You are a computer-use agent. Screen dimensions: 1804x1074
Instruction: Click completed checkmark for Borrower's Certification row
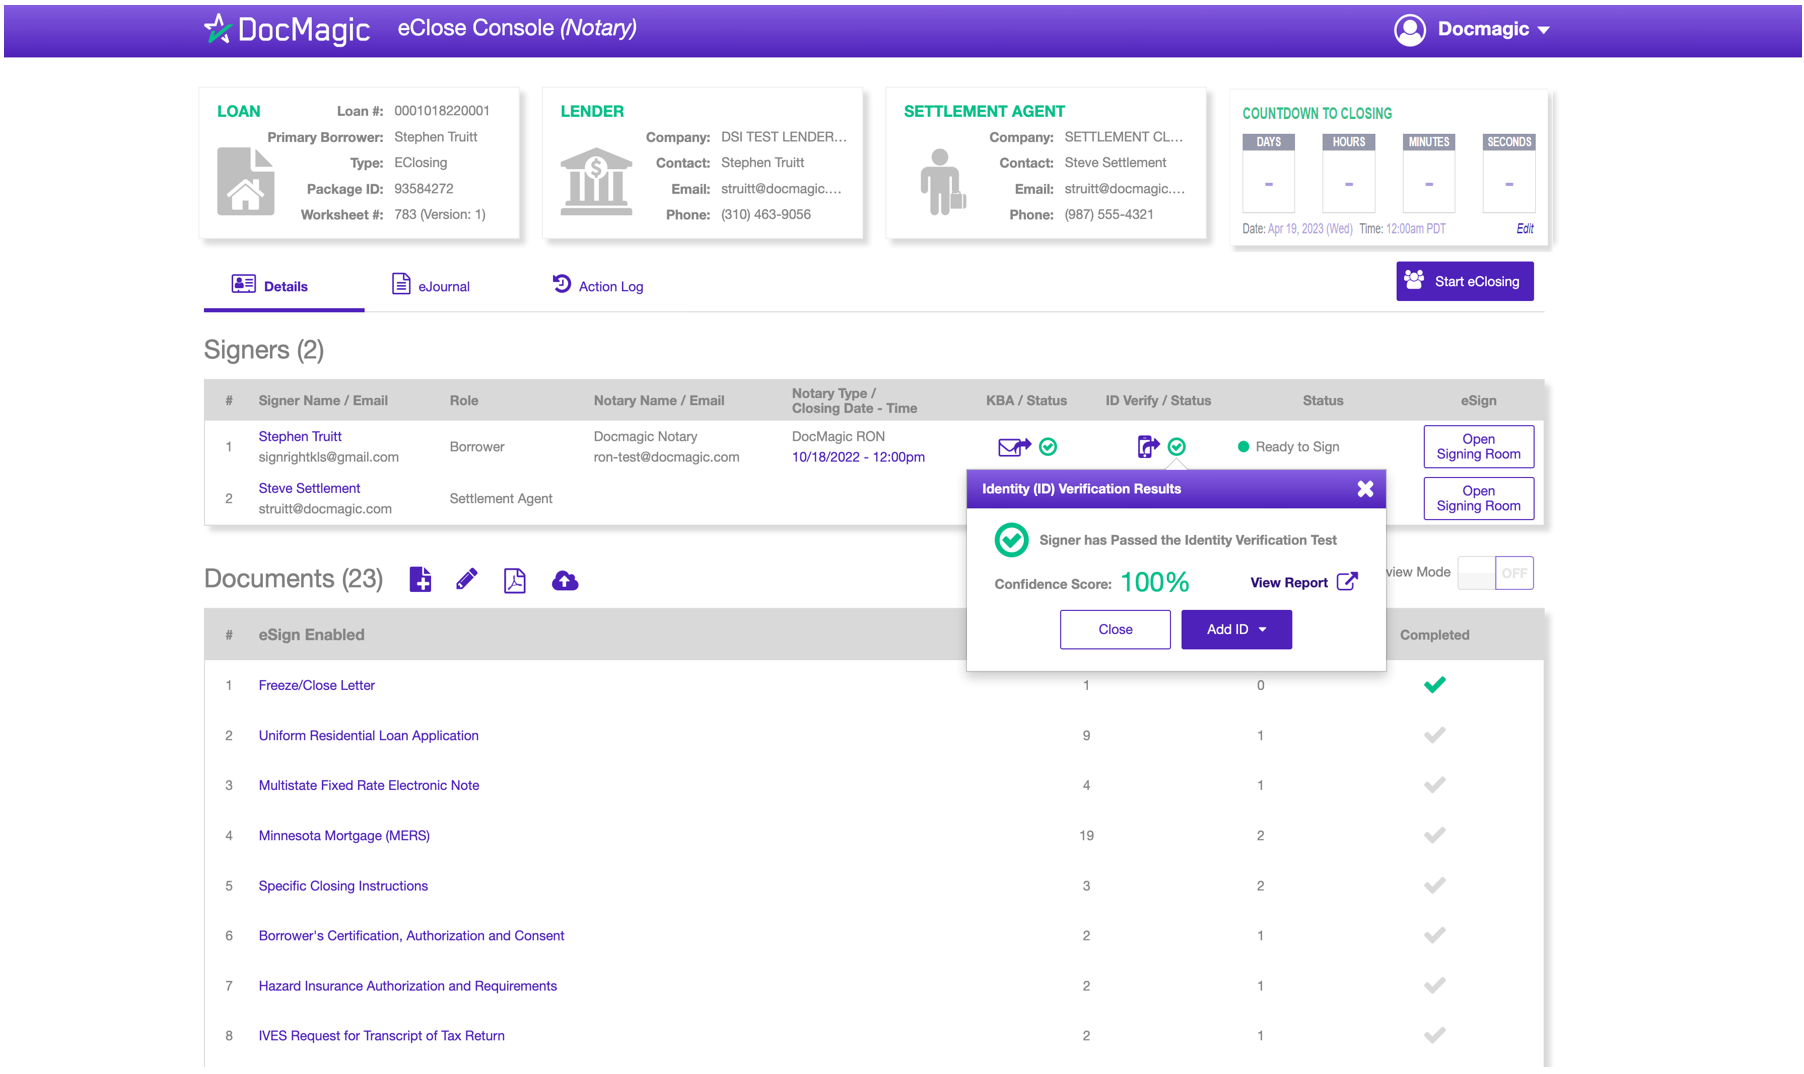pyautogui.click(x=1435, y=936)
